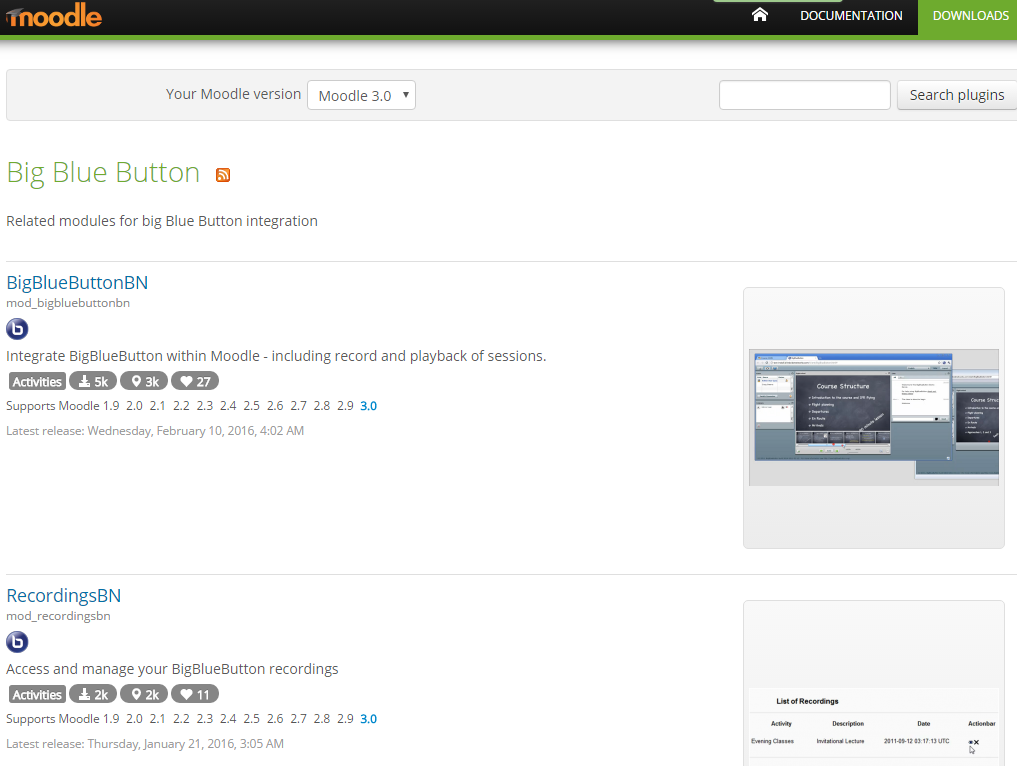Click the BigBlueButton logo under mod_recordingsbn
The height and width of the screenshot is (766, 1017).
click(17, 642)
